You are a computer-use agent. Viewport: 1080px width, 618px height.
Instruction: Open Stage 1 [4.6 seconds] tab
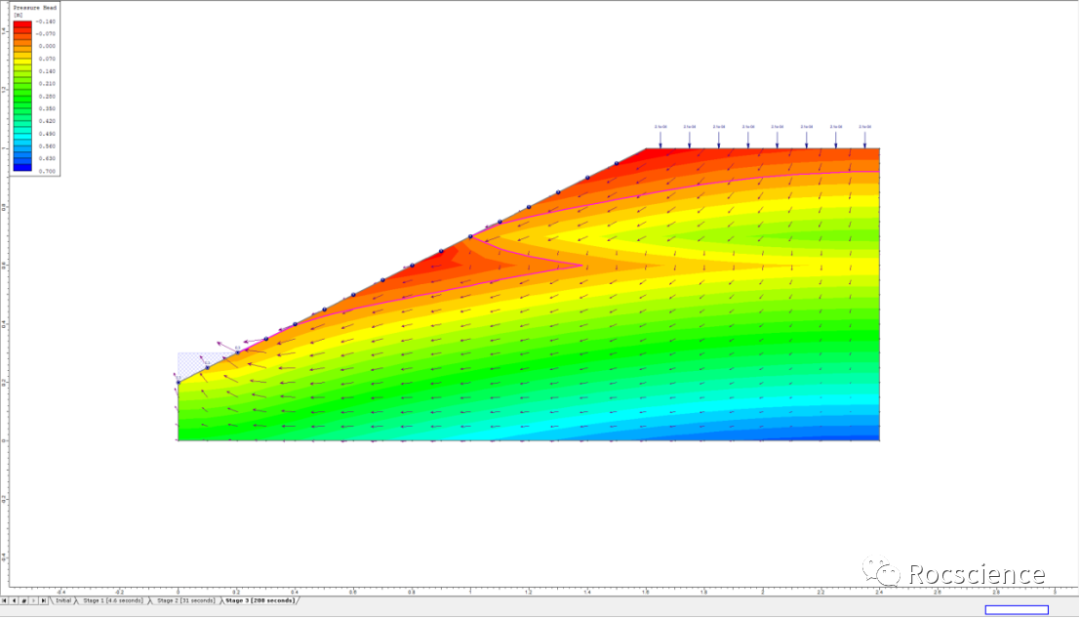click(112, 600)
